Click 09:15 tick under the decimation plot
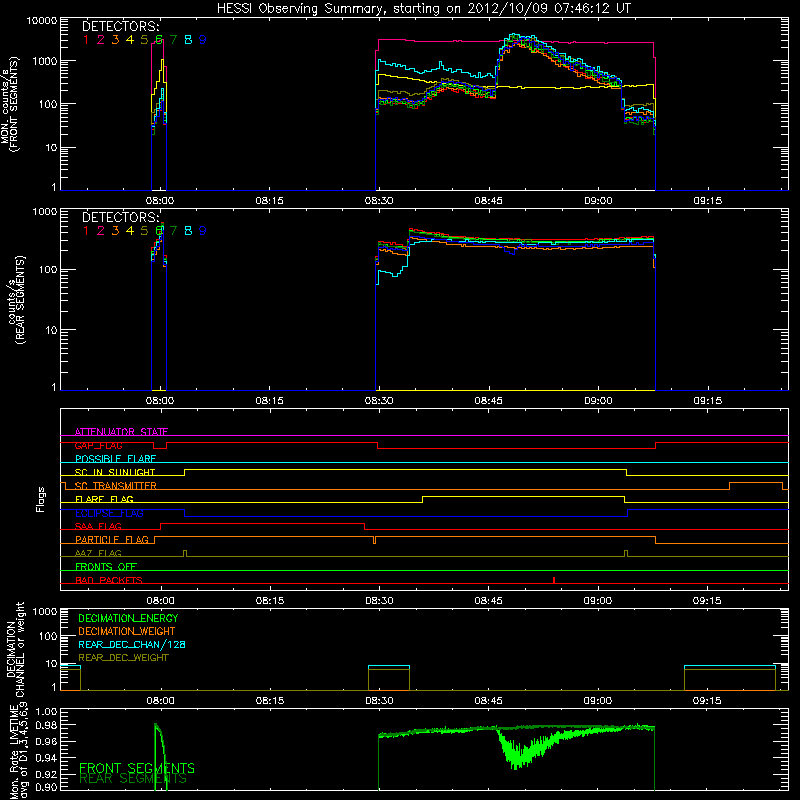 [x=707, y=701]
